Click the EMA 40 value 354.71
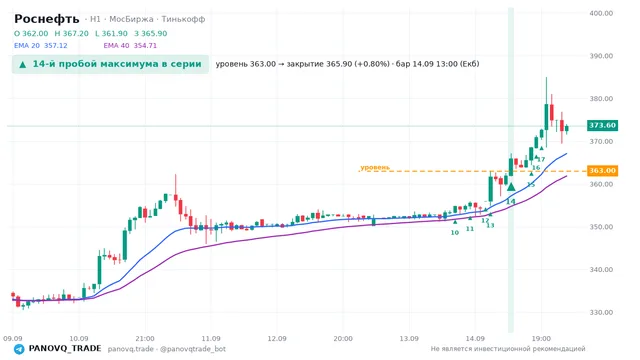Screen dimensions: 640x360 145,45
